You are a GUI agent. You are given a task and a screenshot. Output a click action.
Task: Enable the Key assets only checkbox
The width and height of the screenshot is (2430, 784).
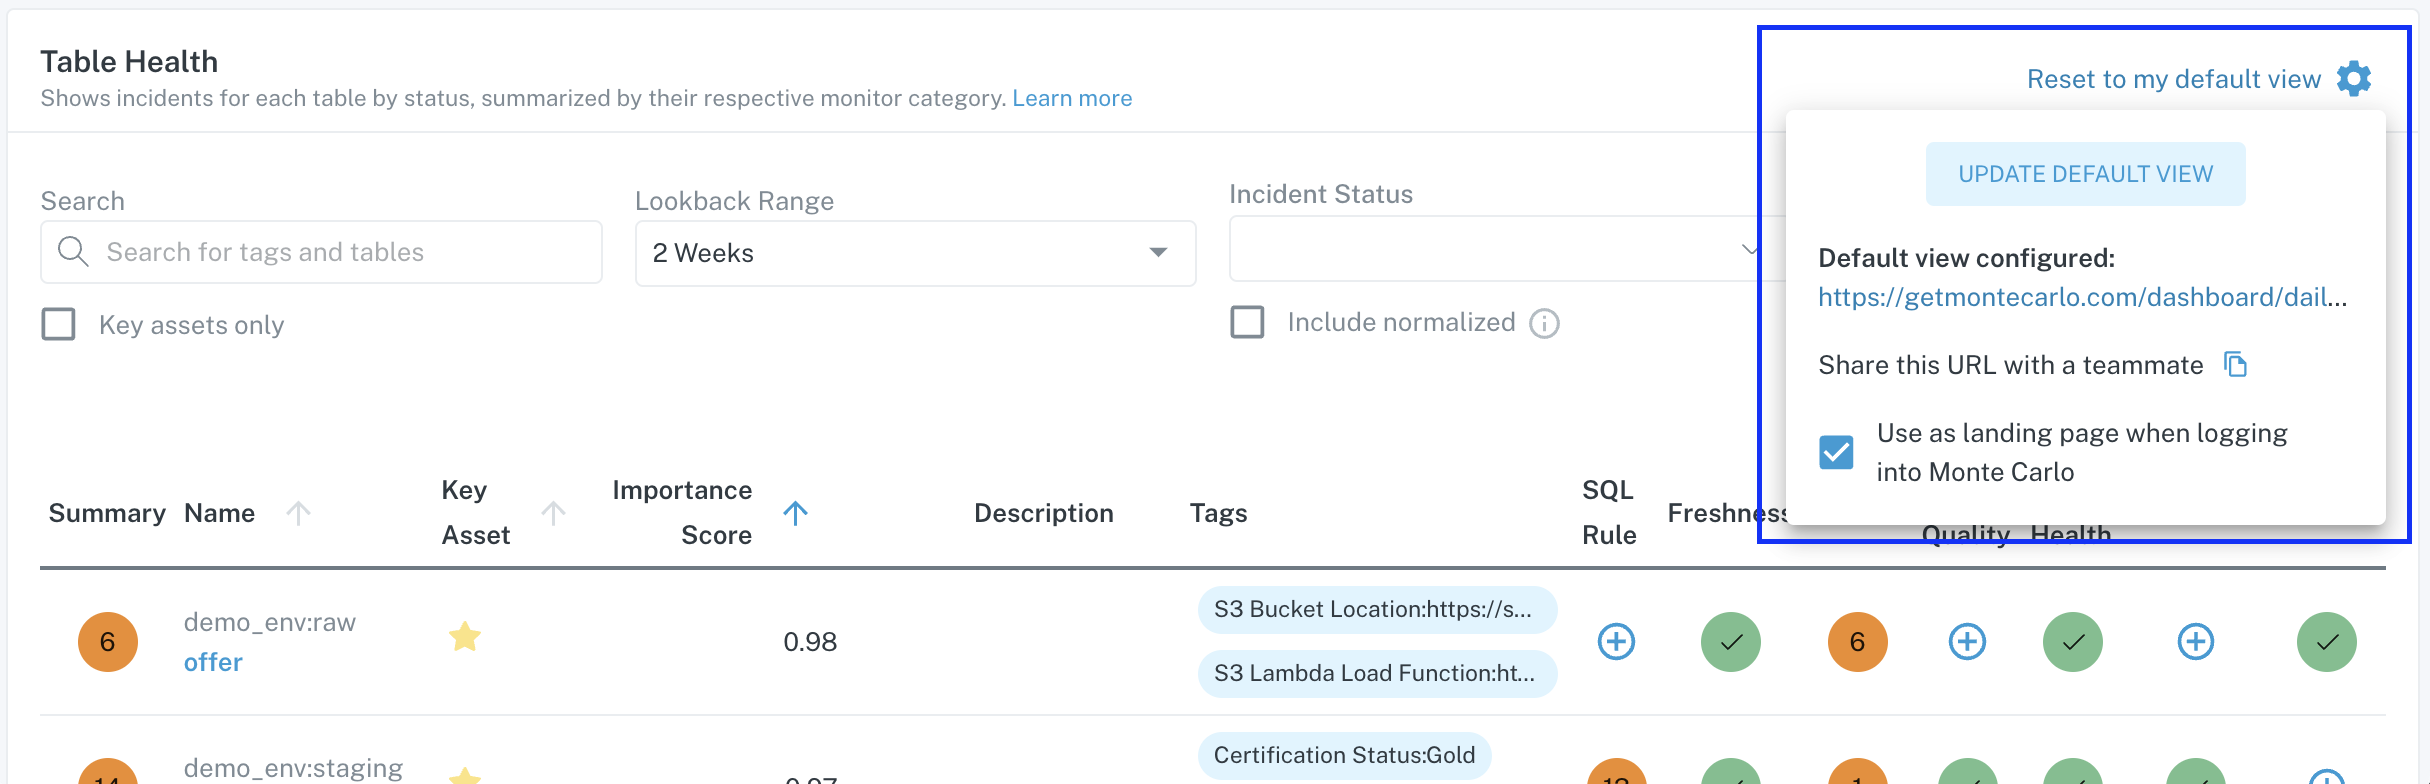[59, 324]
